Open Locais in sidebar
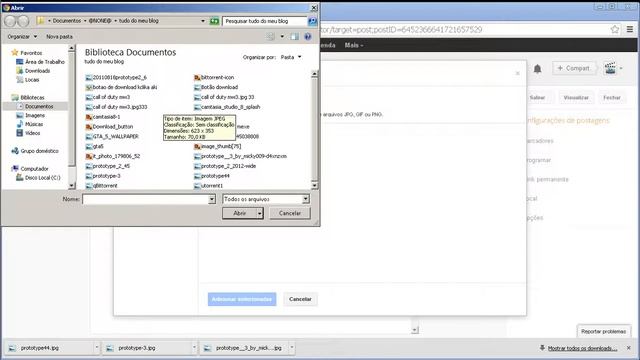The width and height of the screenshot is (640, 360). coord(28,80)
